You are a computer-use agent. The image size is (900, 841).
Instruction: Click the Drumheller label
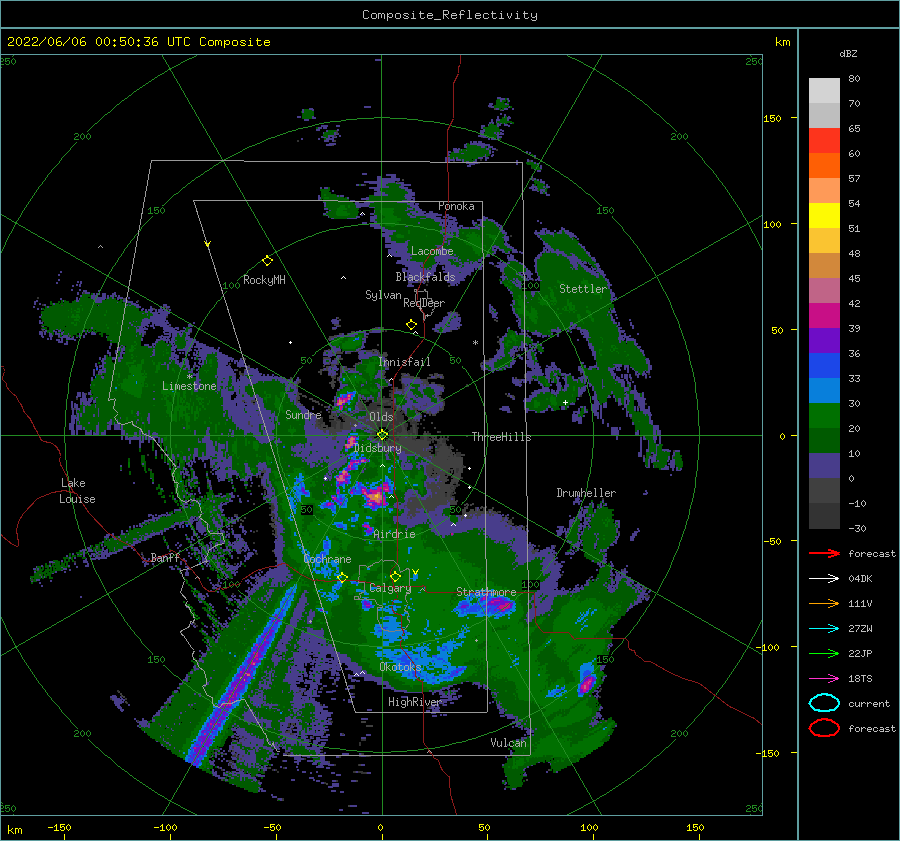[586, 493]
